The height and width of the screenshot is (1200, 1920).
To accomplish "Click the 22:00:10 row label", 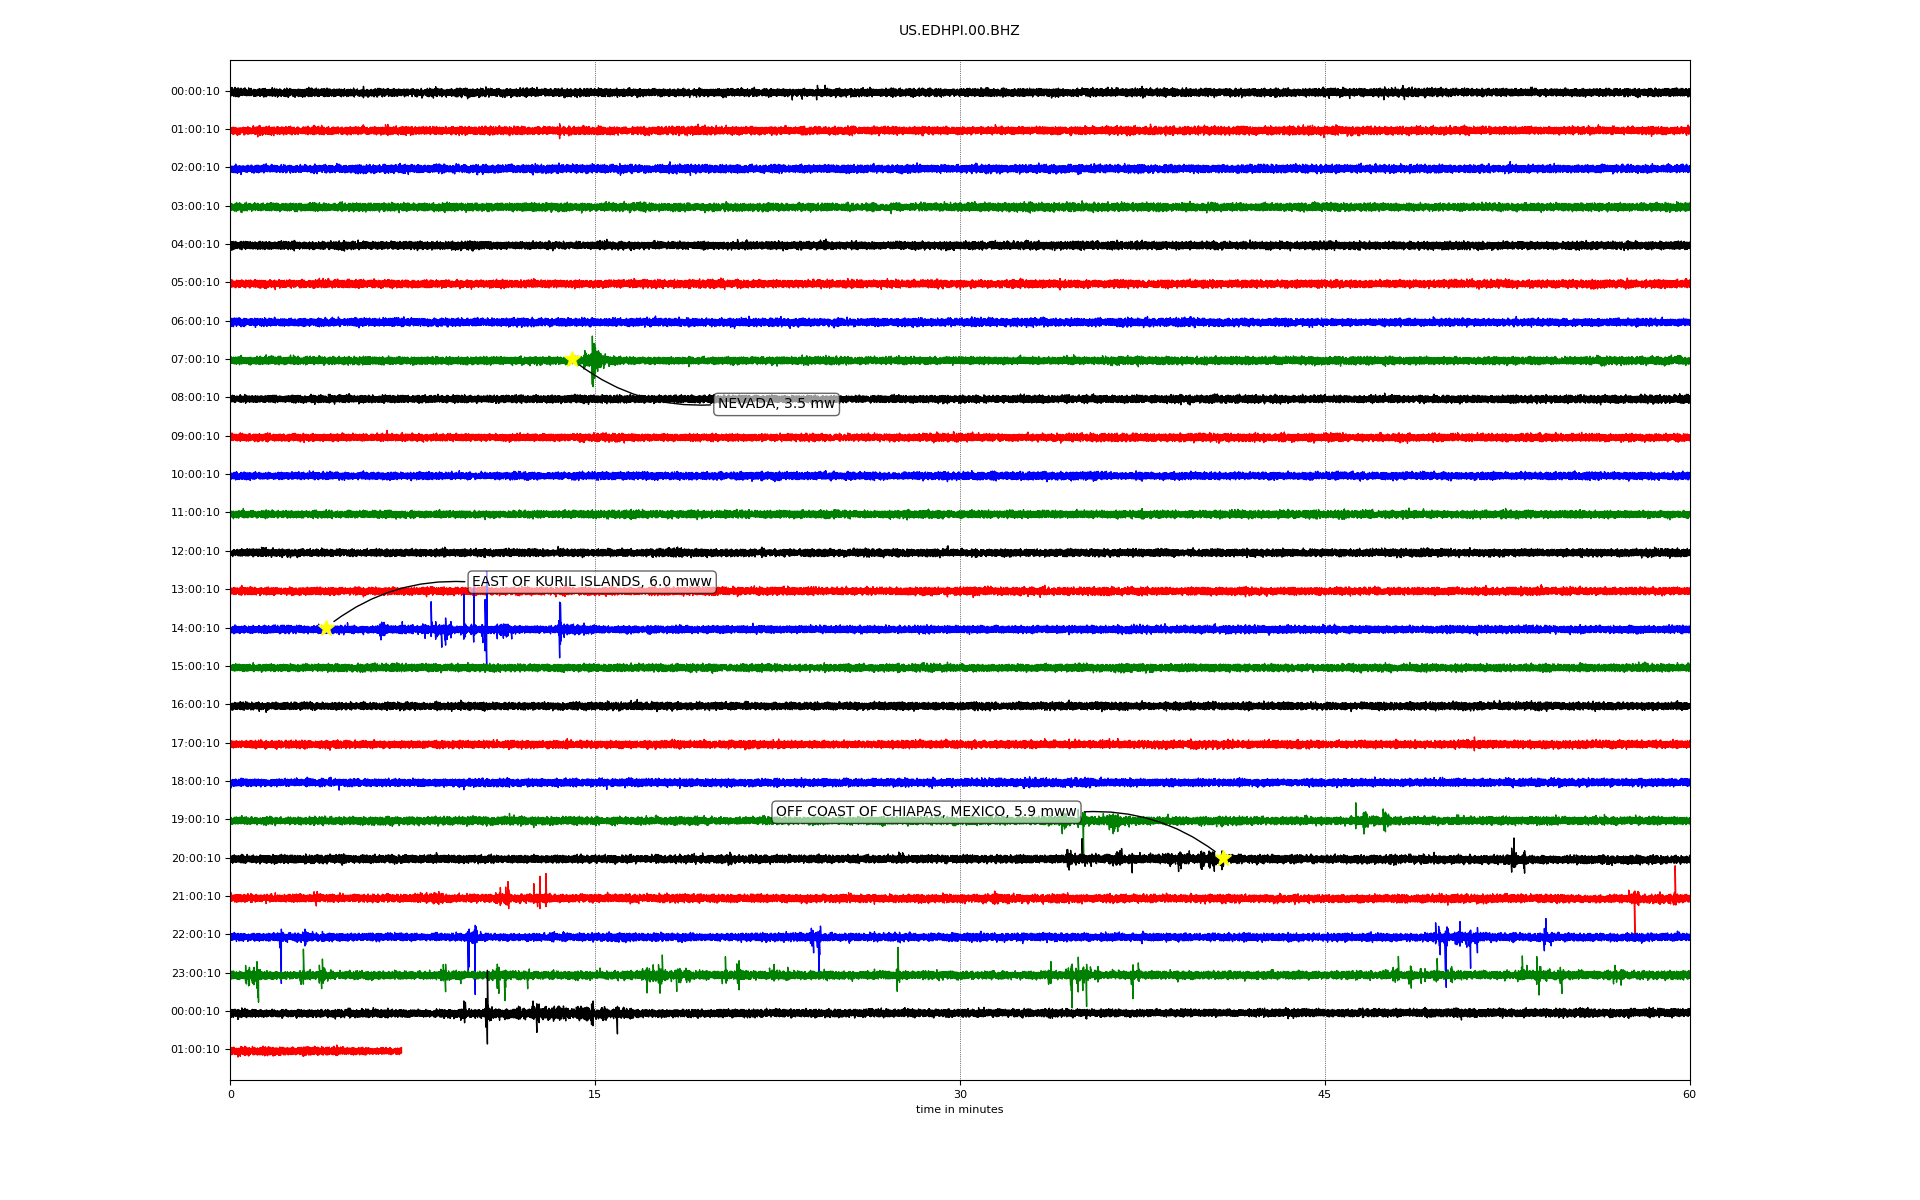I will [195, 935].
